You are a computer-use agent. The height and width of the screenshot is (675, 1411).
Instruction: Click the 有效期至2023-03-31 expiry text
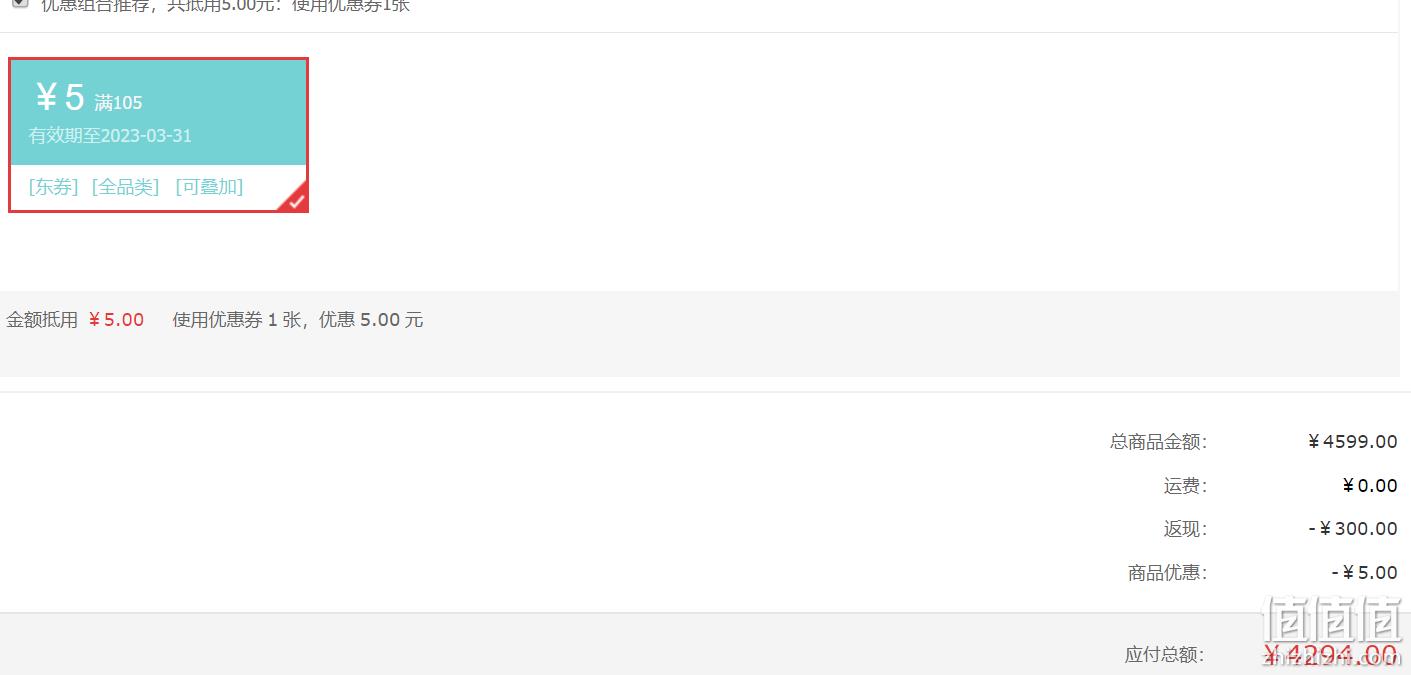(110, 136)
